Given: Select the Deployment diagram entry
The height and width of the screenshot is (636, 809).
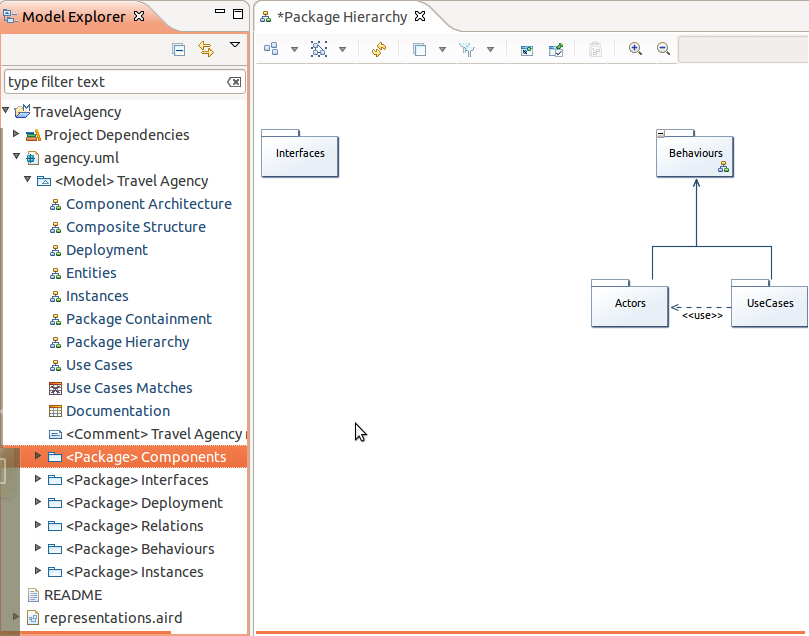Looking at the screenshot, I should click(107, 250).
